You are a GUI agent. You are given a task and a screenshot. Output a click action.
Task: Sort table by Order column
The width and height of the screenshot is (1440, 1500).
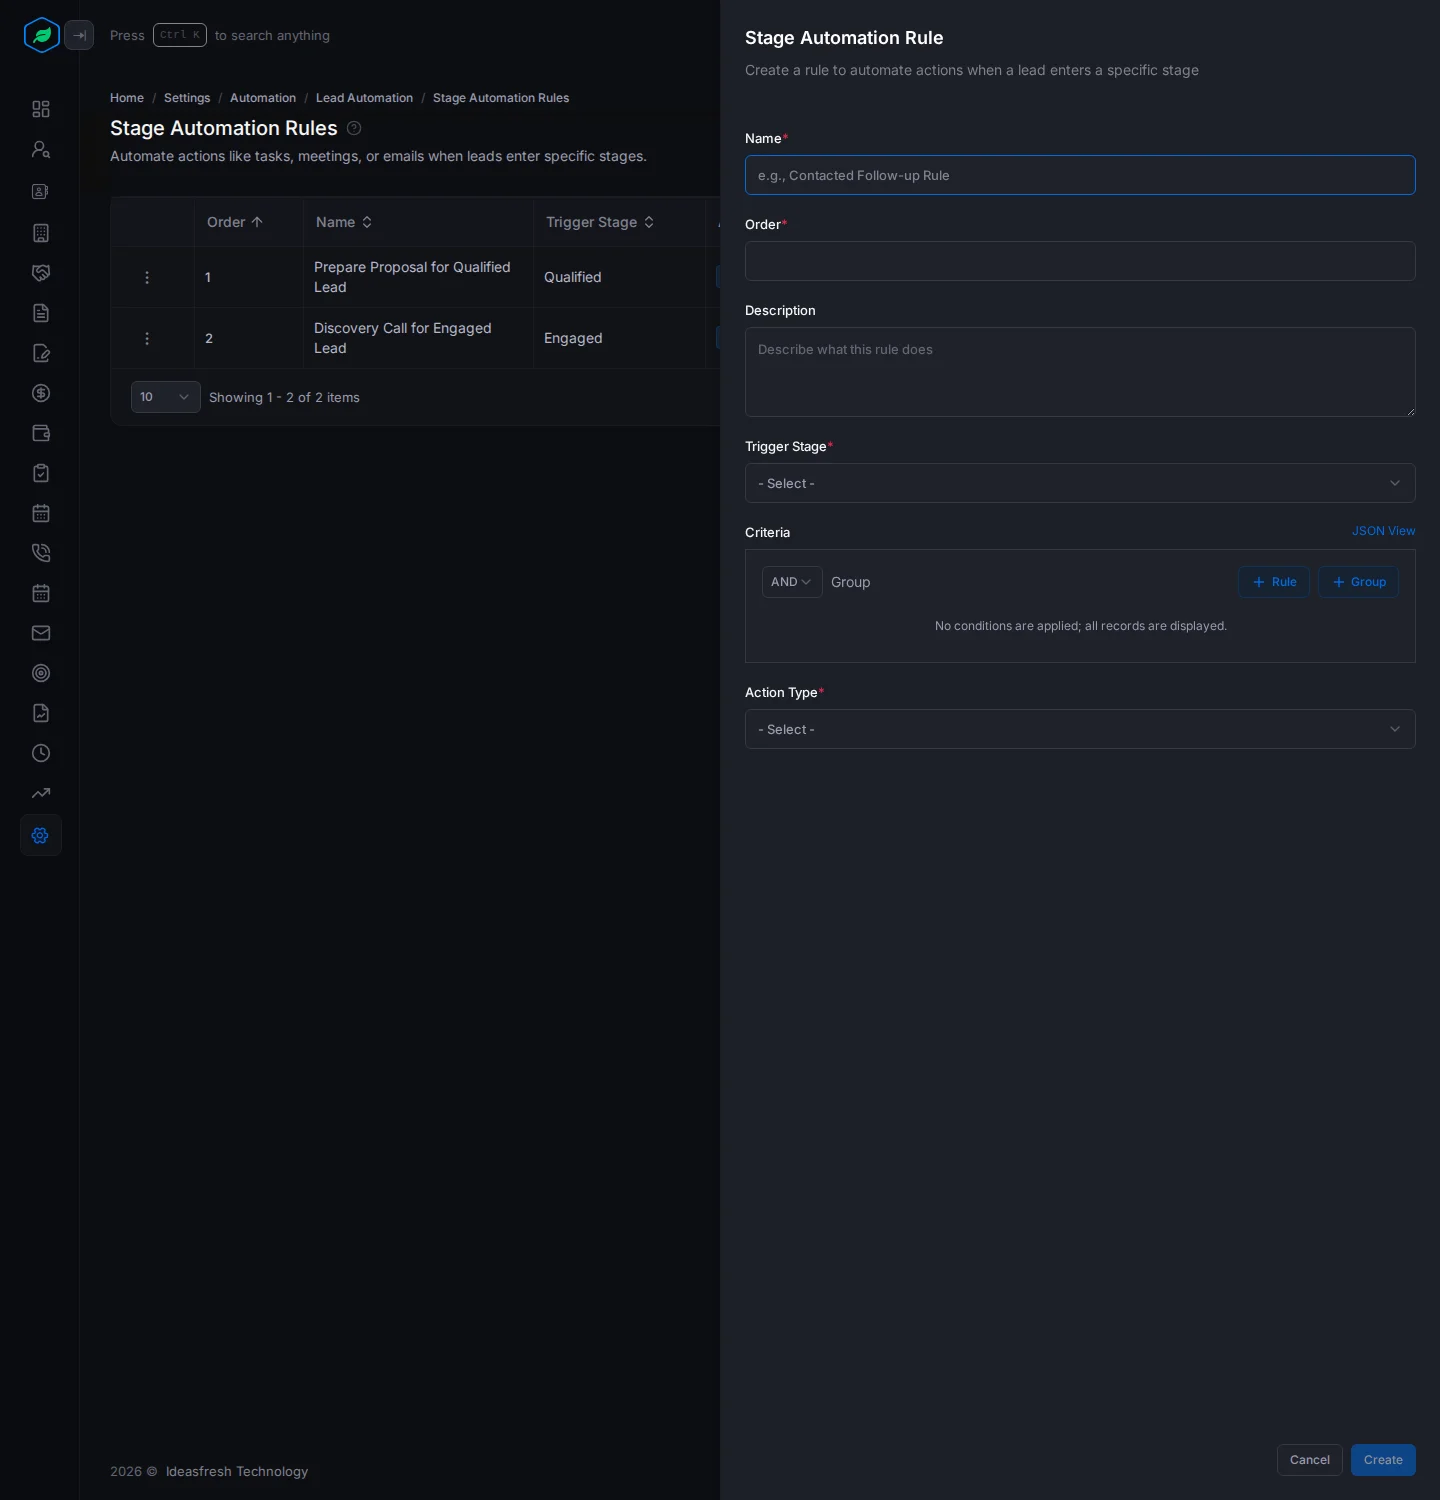click(x=235, y=222)
